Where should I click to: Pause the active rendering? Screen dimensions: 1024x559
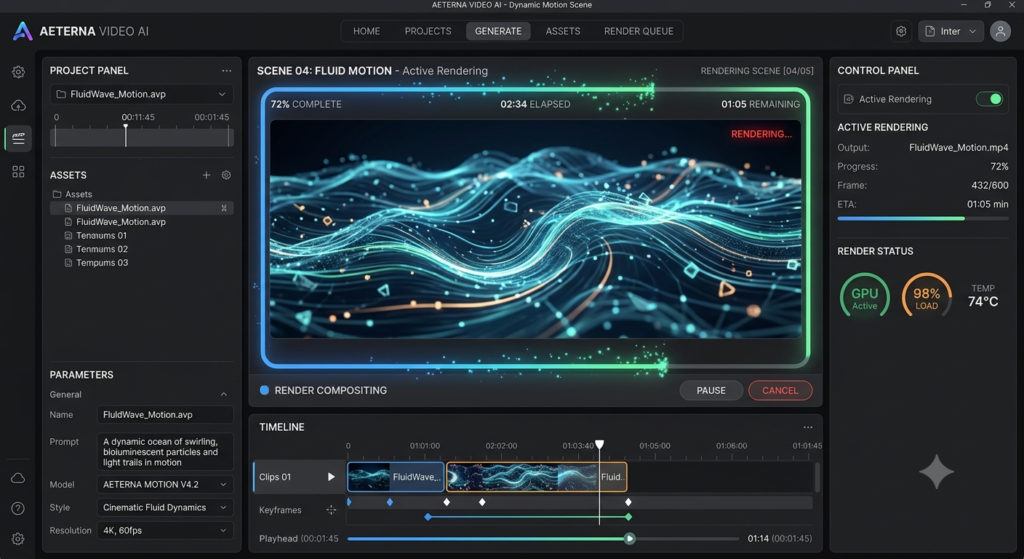711,391
